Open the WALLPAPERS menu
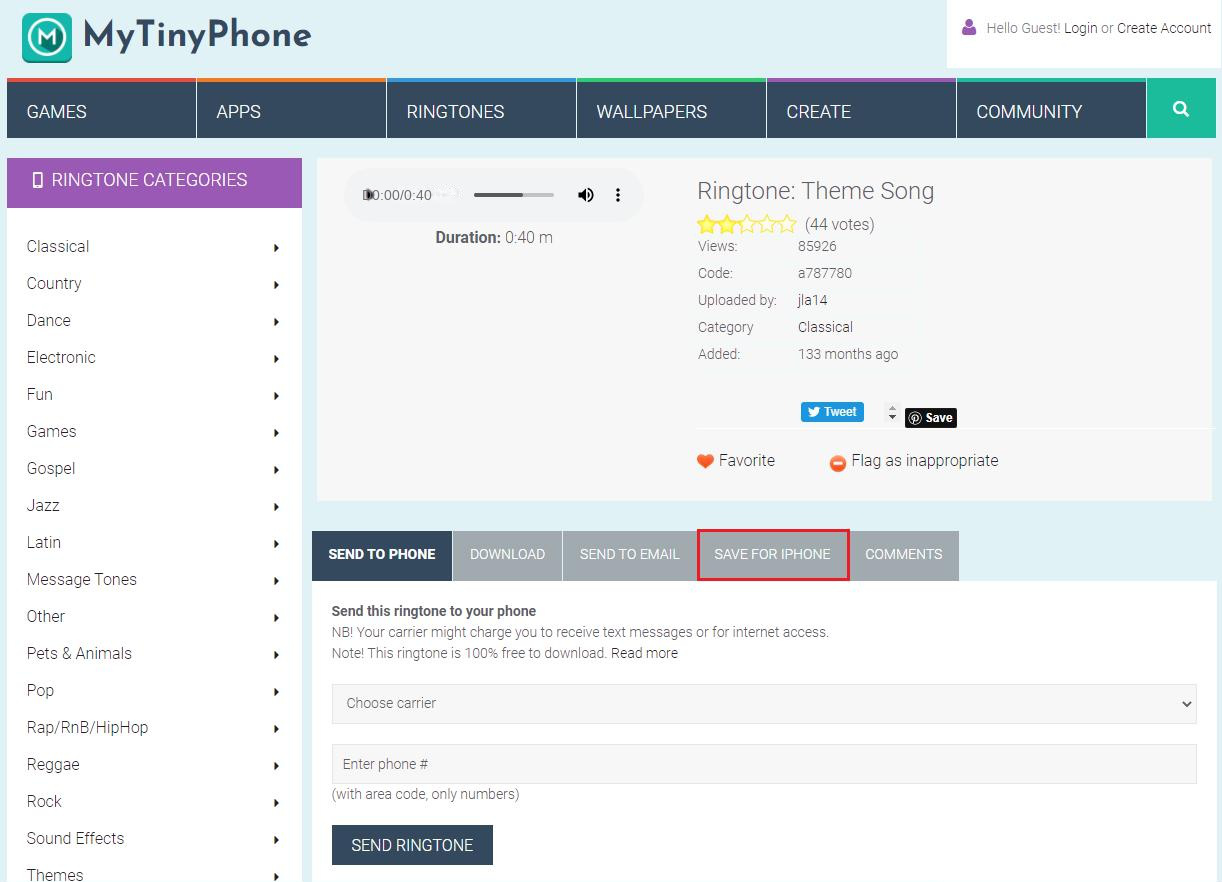 coord(671,109)
